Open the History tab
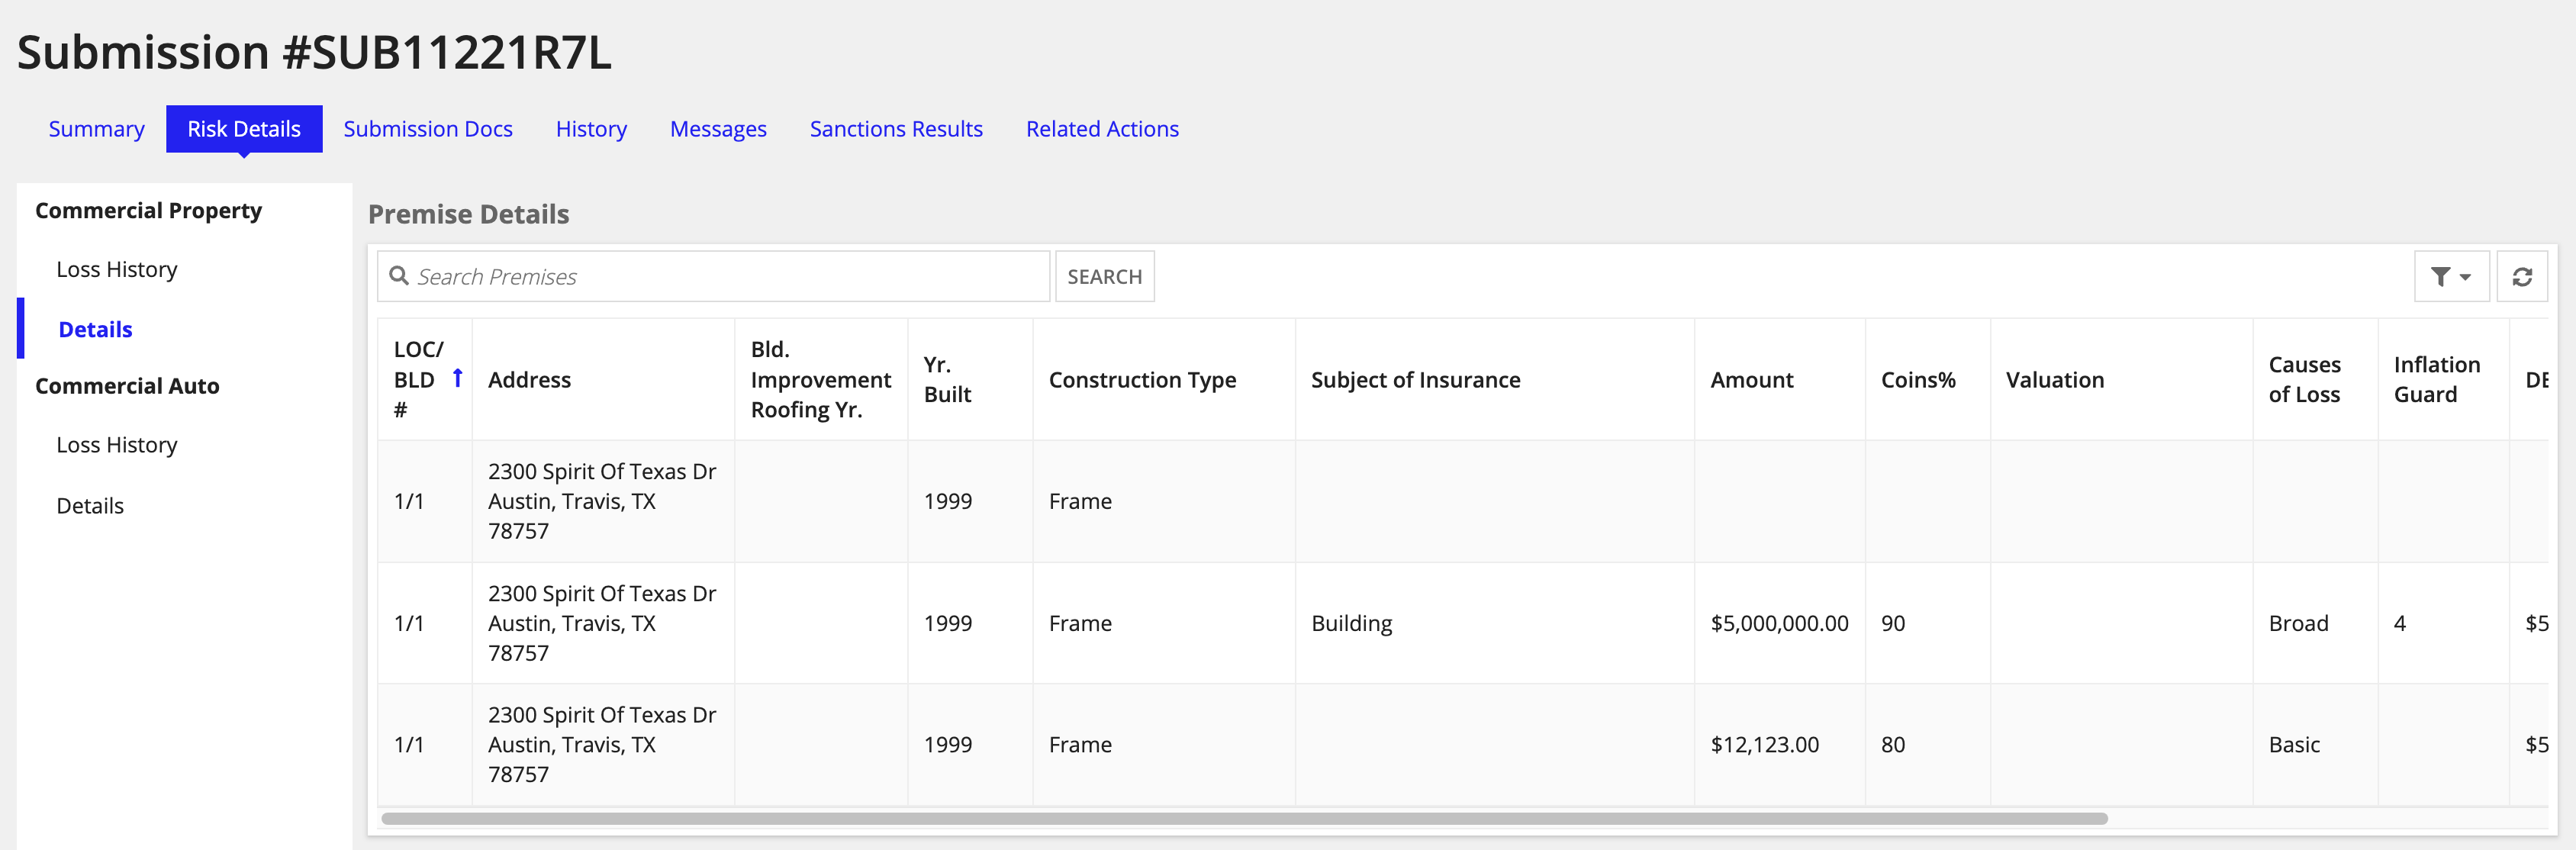 [x=591, y=128]
